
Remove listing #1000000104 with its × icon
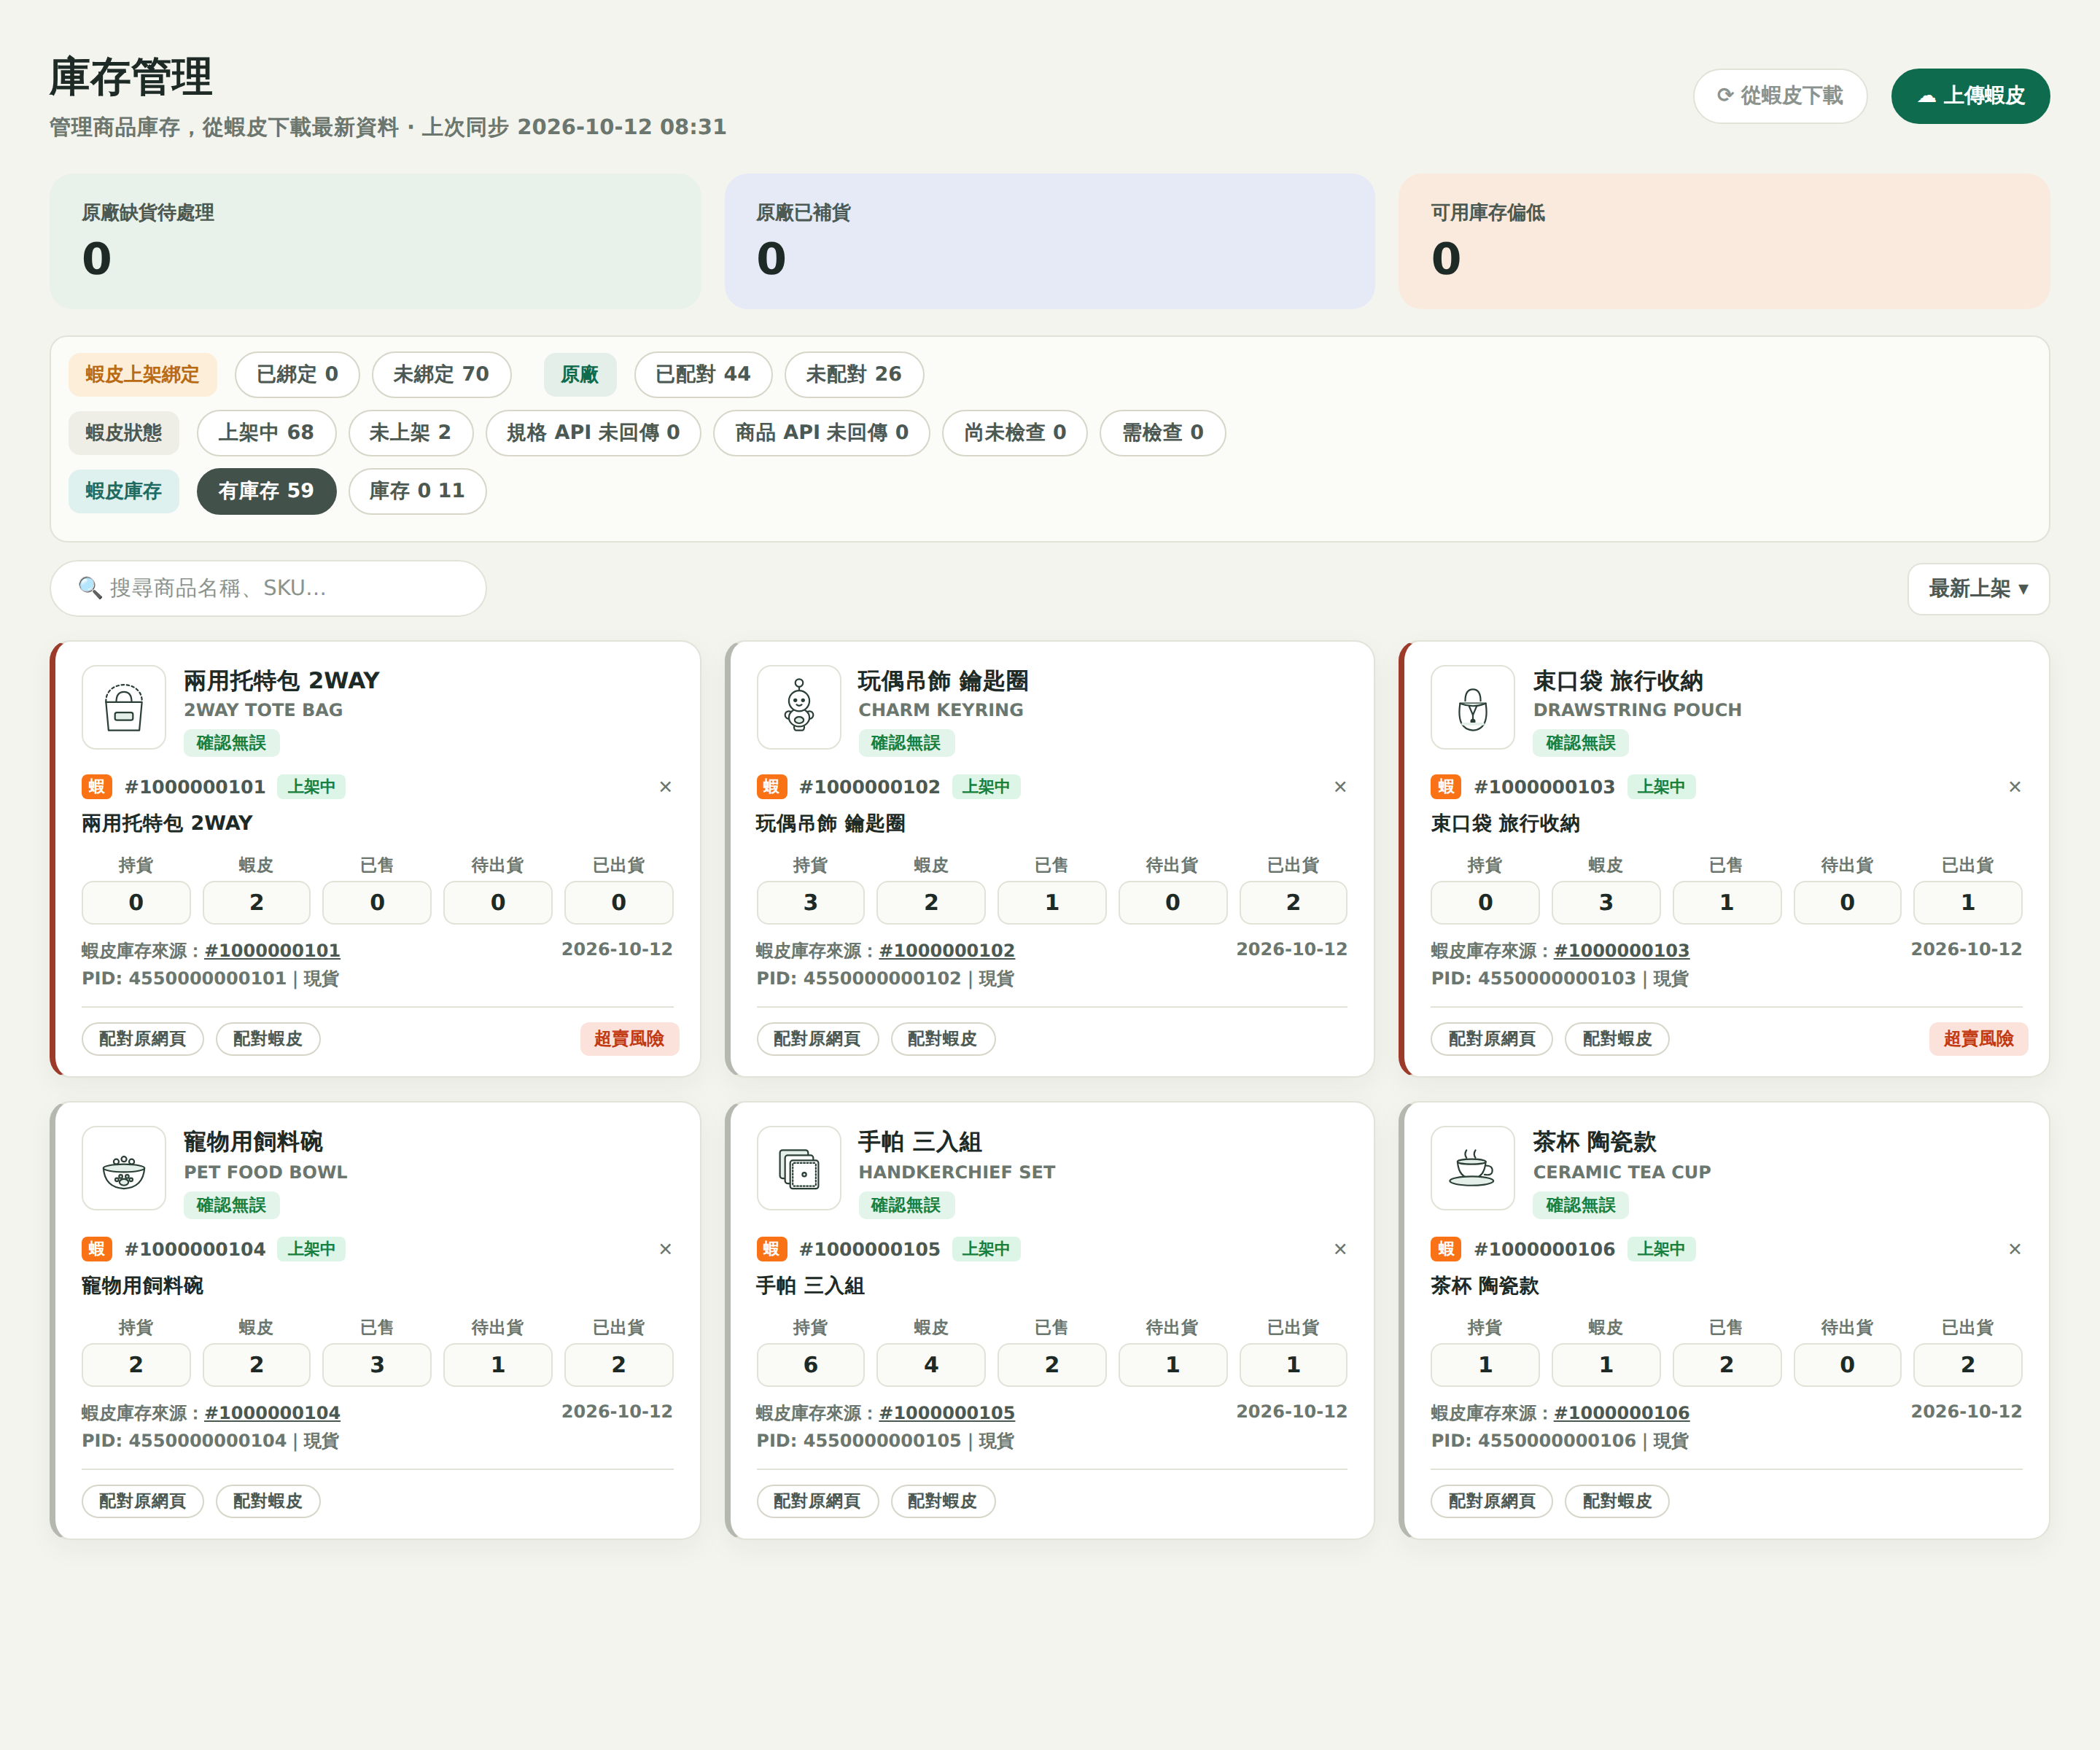coord(665,1249)
